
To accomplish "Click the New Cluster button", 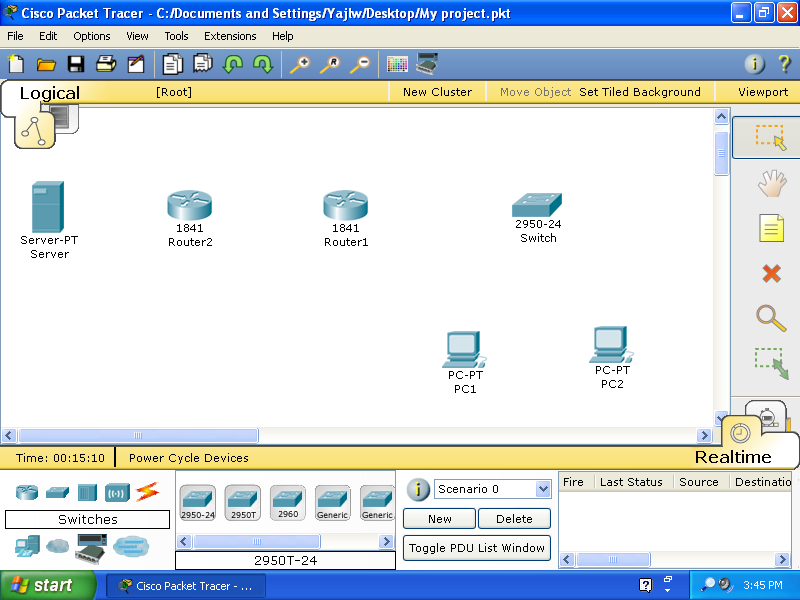I will coord(437,92).
